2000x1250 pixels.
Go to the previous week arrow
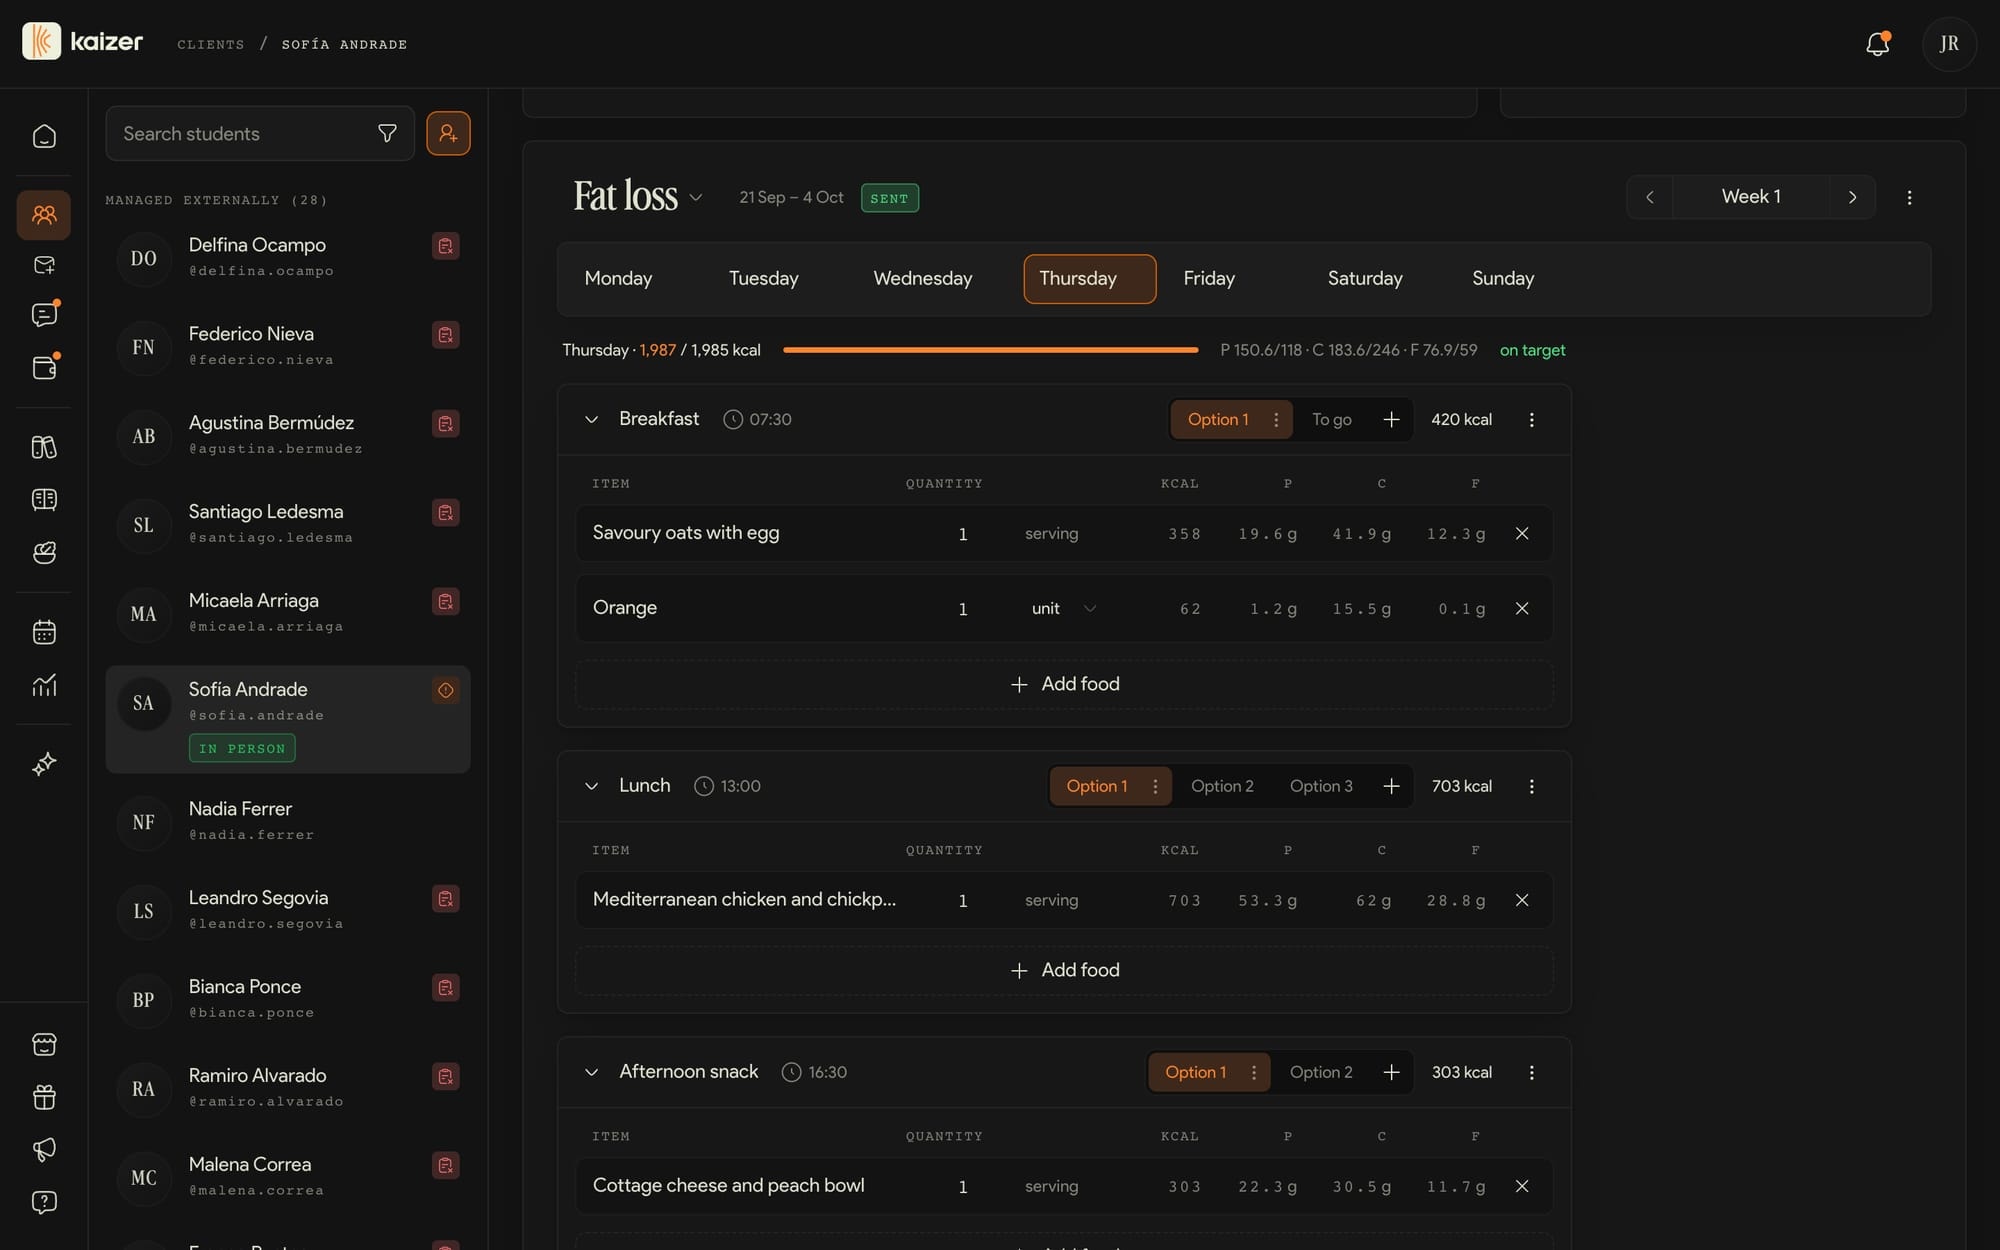[x=1650, y=197]
